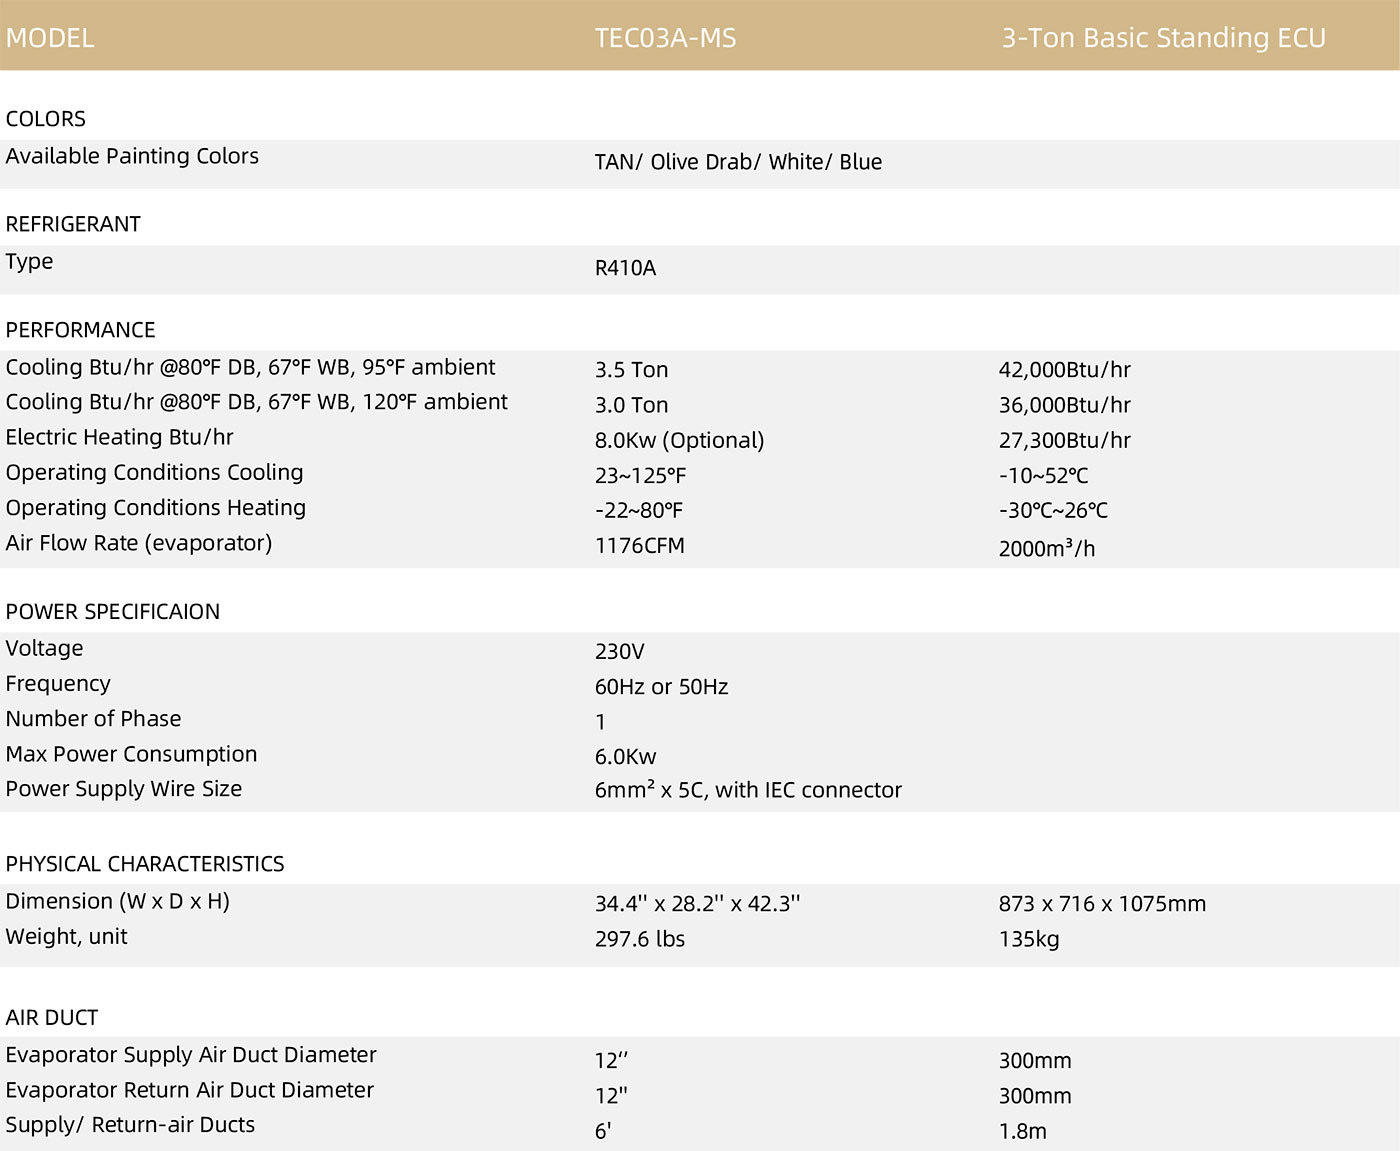Select 'Operating Conditions Cooling' label
Viewport: 1400px width, 1151px height.
[154, 473]
